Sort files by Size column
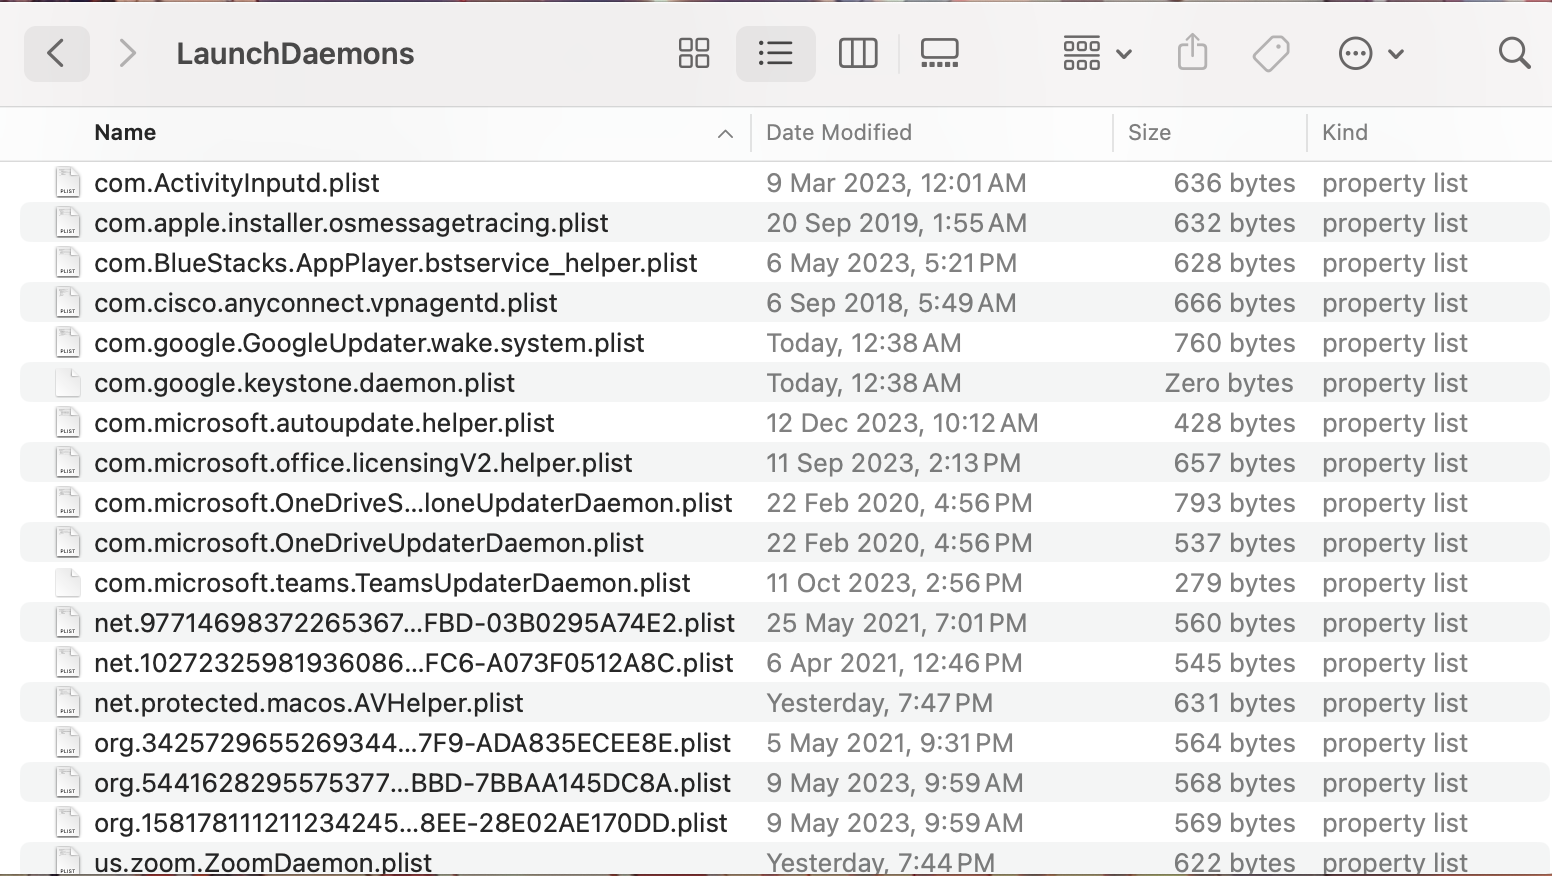This screenshot has width=1552, height=876. pos(1149,132)
